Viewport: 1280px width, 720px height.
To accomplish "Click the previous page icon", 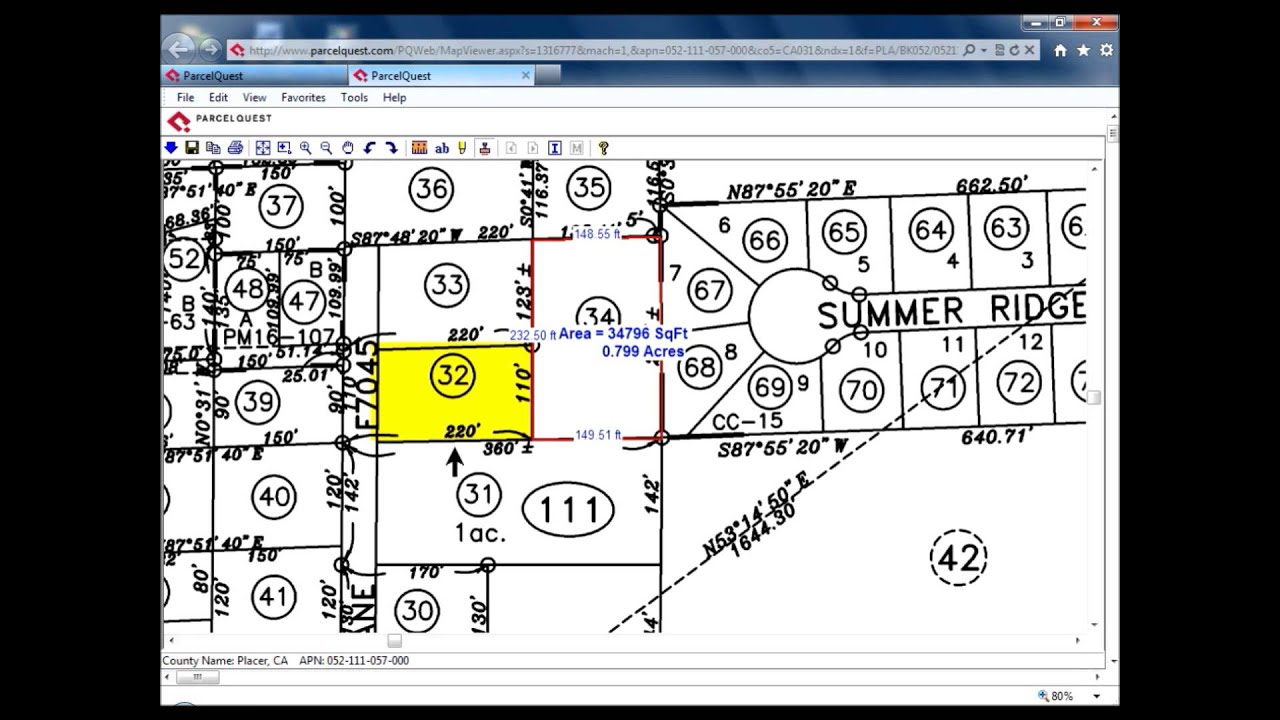I will (x=511, y=148).
